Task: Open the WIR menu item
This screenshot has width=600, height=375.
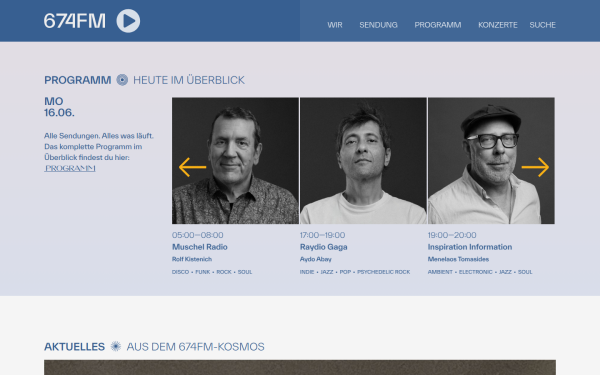Action: (x=335, y=25)
